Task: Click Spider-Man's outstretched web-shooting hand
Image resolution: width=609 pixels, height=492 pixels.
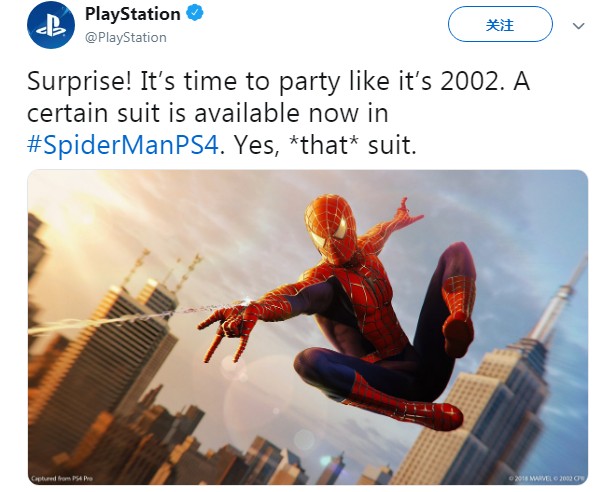Action: [227, 328]
